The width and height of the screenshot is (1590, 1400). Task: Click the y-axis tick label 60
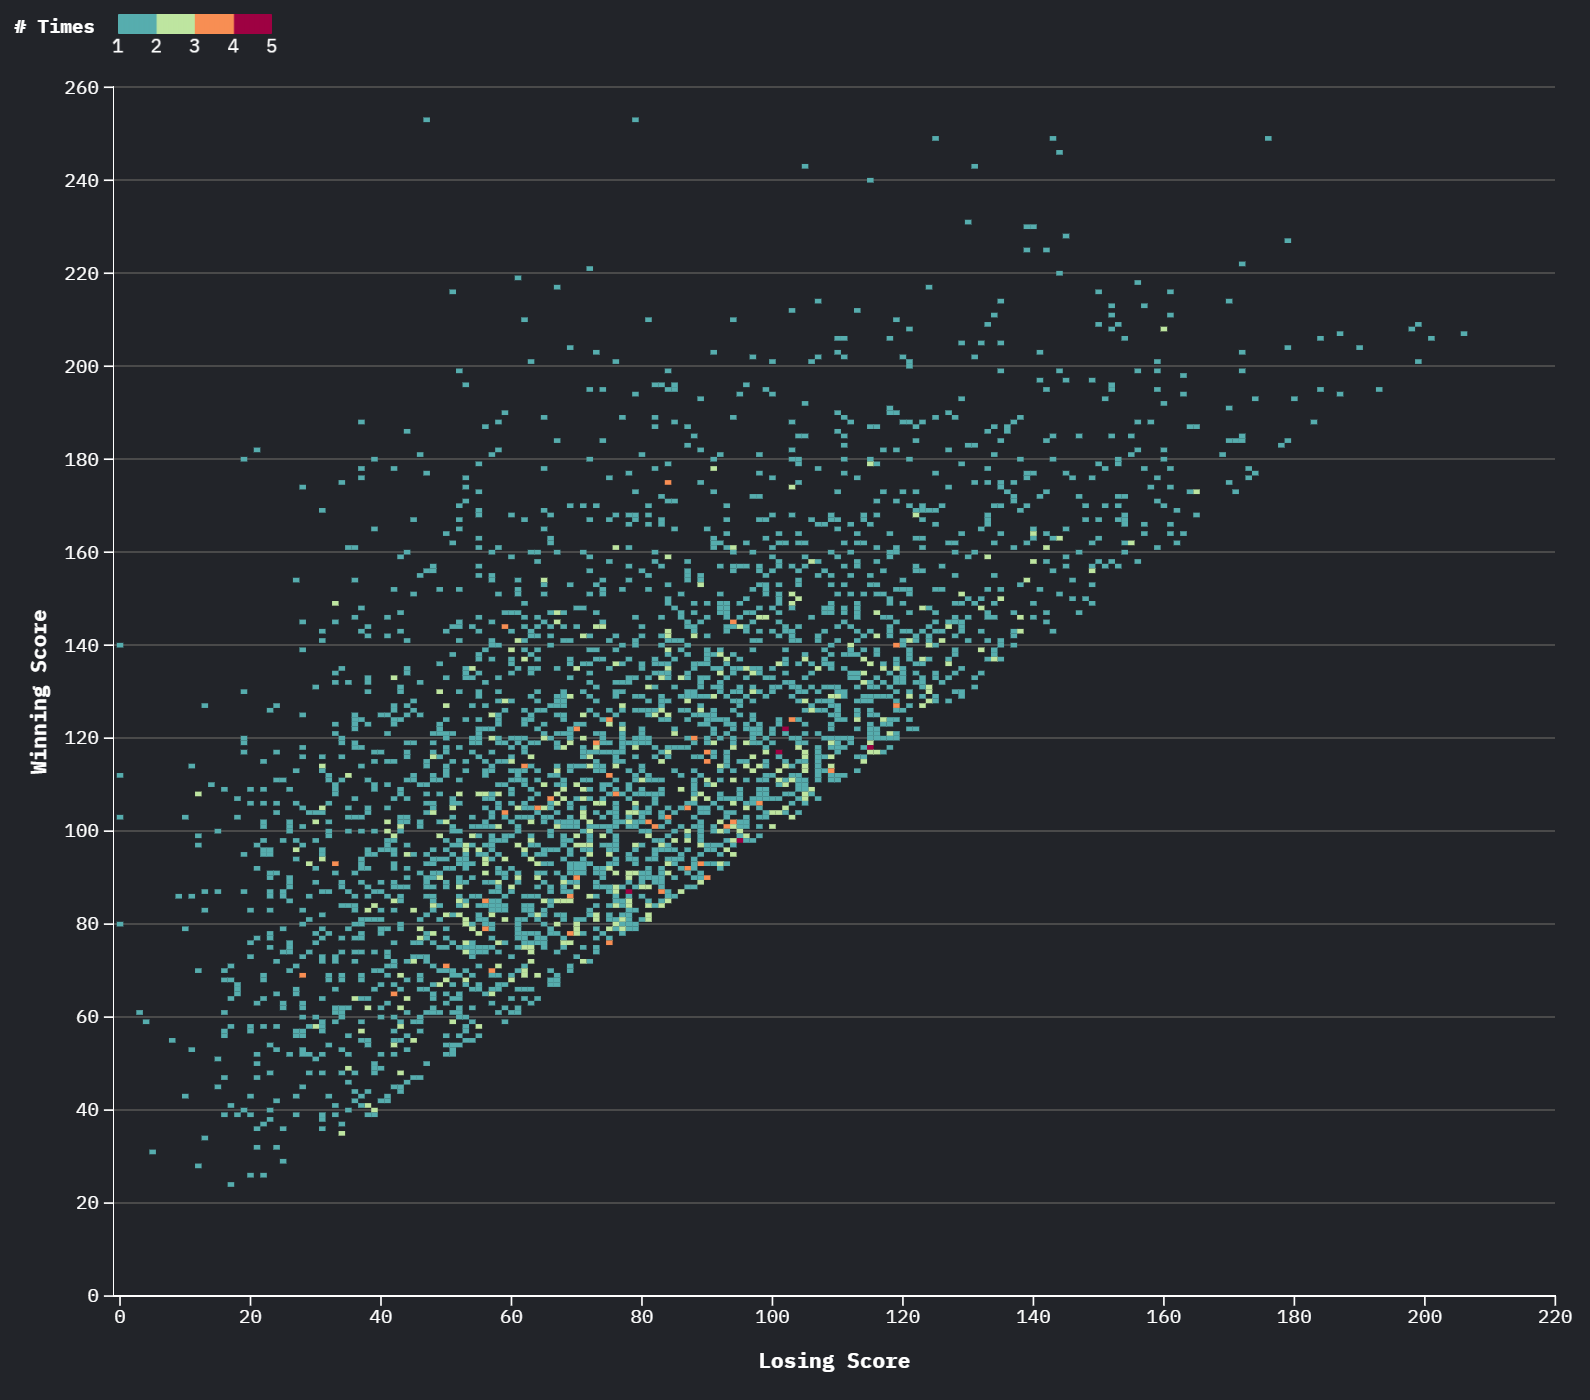[x=88, y=1017]
